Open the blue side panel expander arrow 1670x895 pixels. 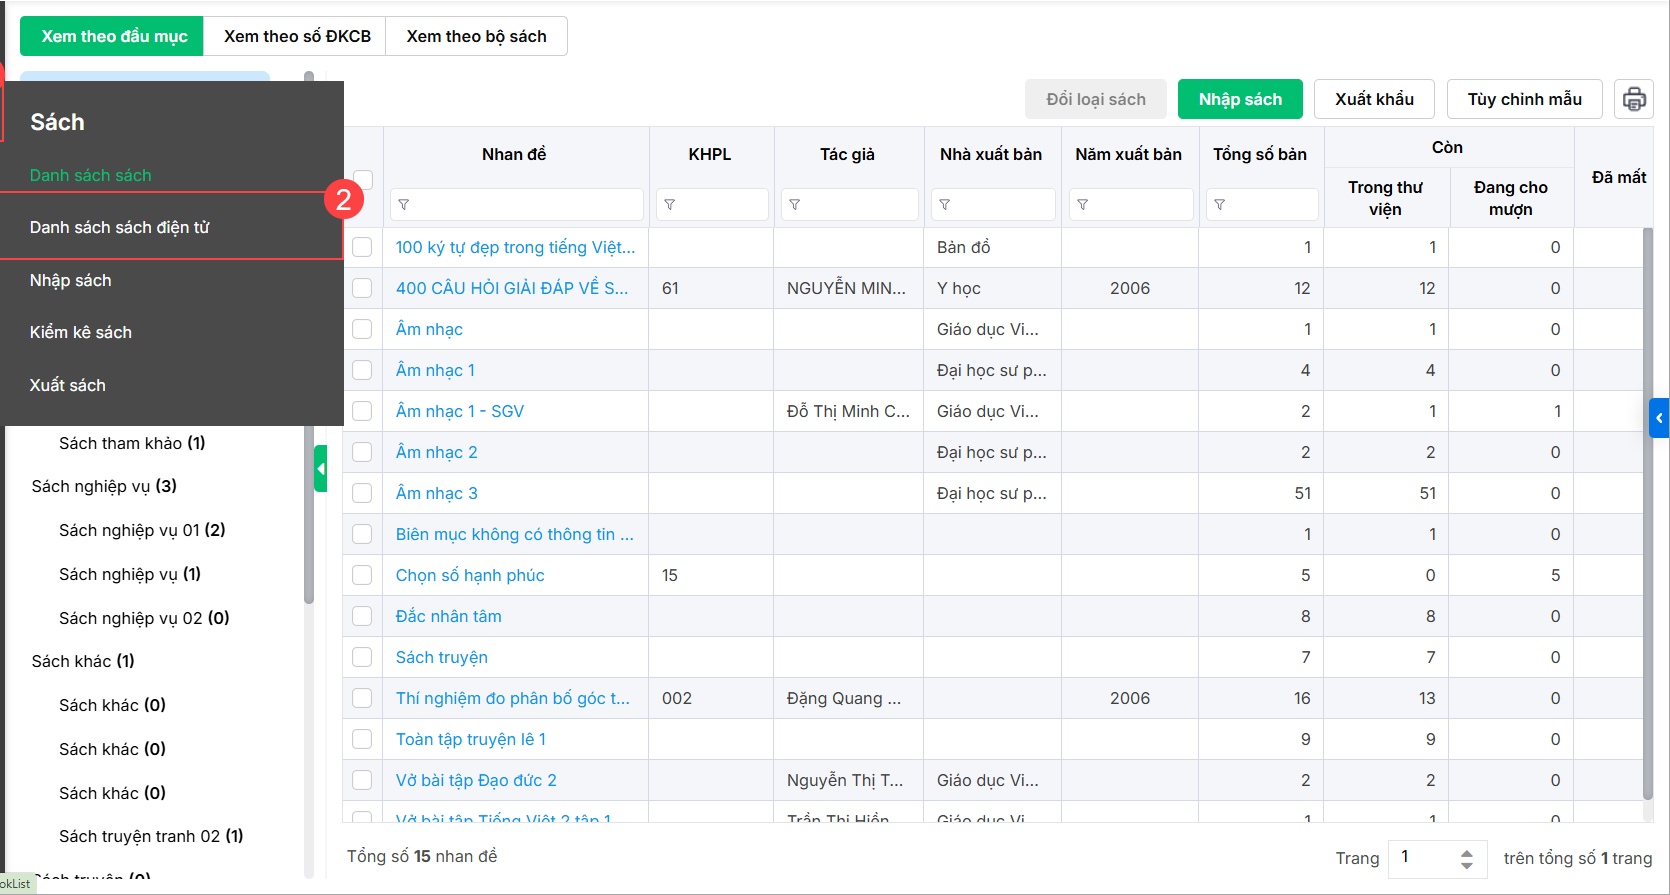point(1659,418)
